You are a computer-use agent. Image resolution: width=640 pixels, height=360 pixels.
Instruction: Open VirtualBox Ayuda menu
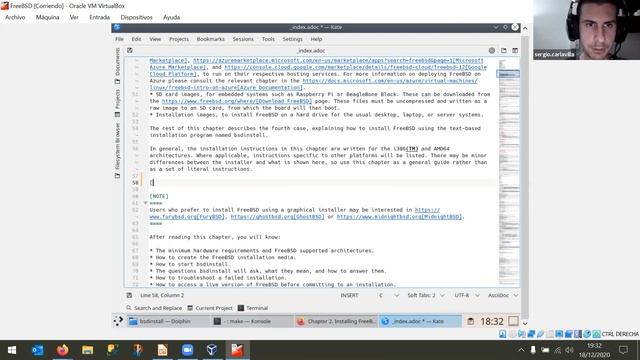click(x=171, y=17)
